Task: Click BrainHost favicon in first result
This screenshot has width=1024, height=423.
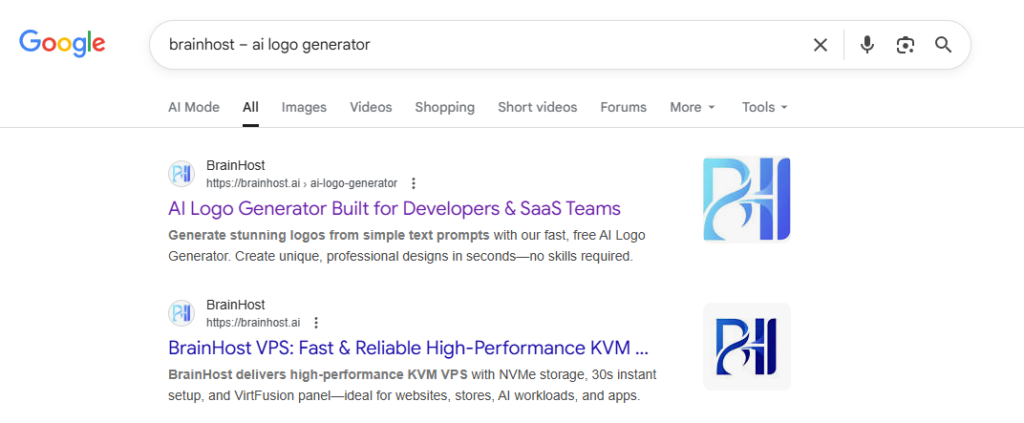Action: [x=181, y=174]
